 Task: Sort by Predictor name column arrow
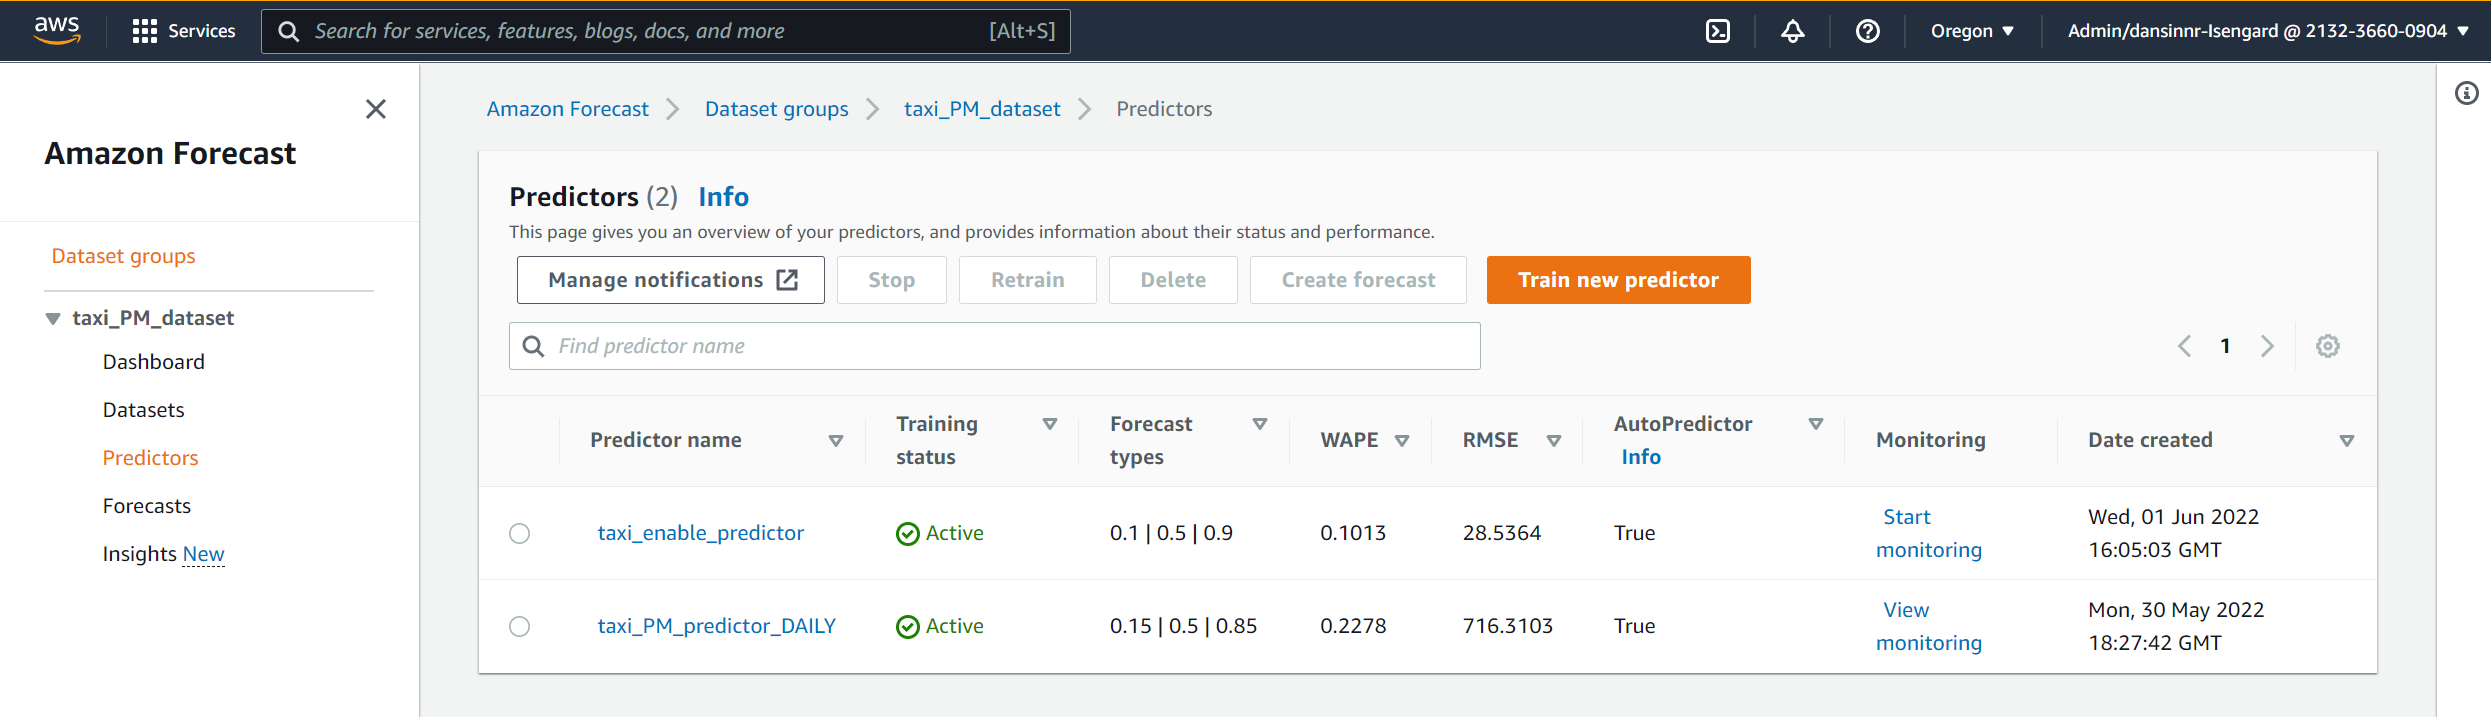[x=835, y=440]
